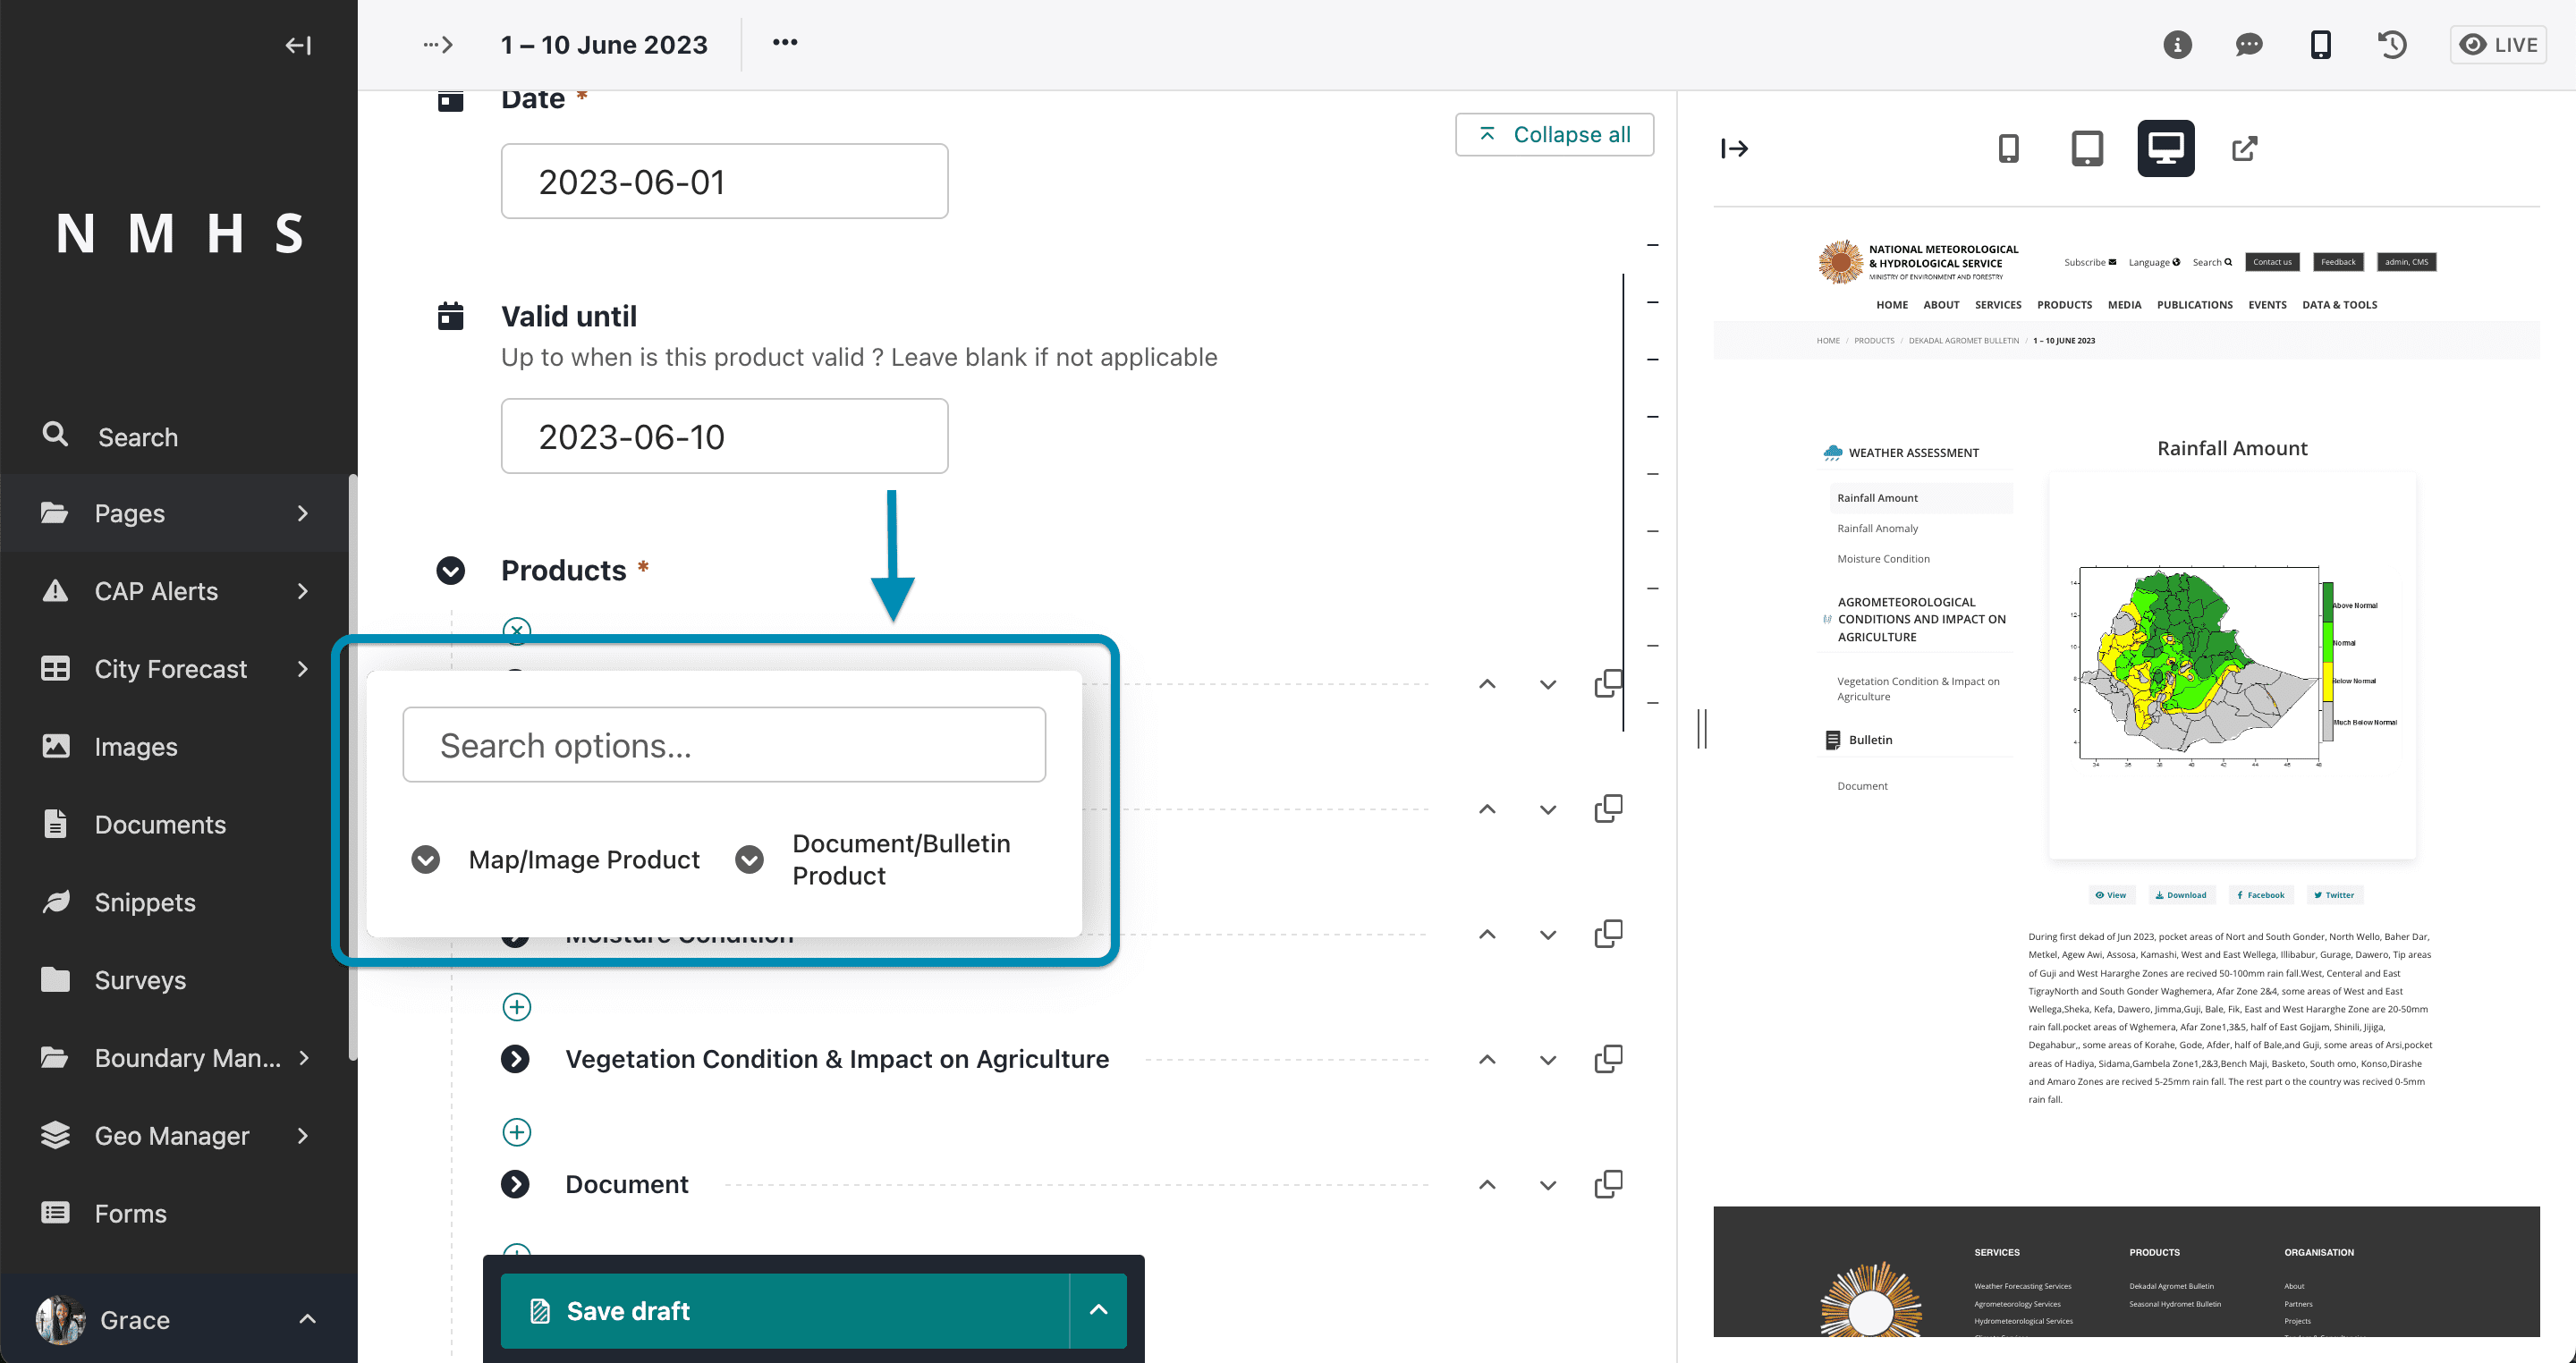Move Document block up
The image size is (2576, 1363).
pyautogui.click(x=1487, y=1184)
